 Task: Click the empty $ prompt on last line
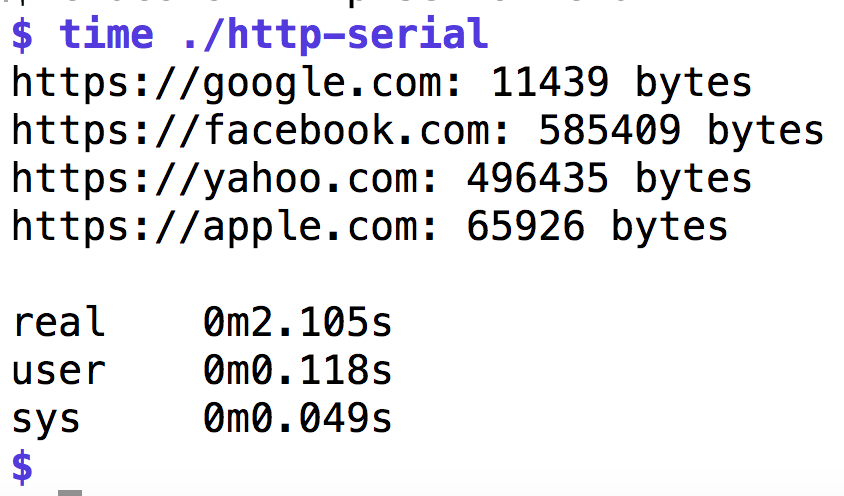click(22, 466)
